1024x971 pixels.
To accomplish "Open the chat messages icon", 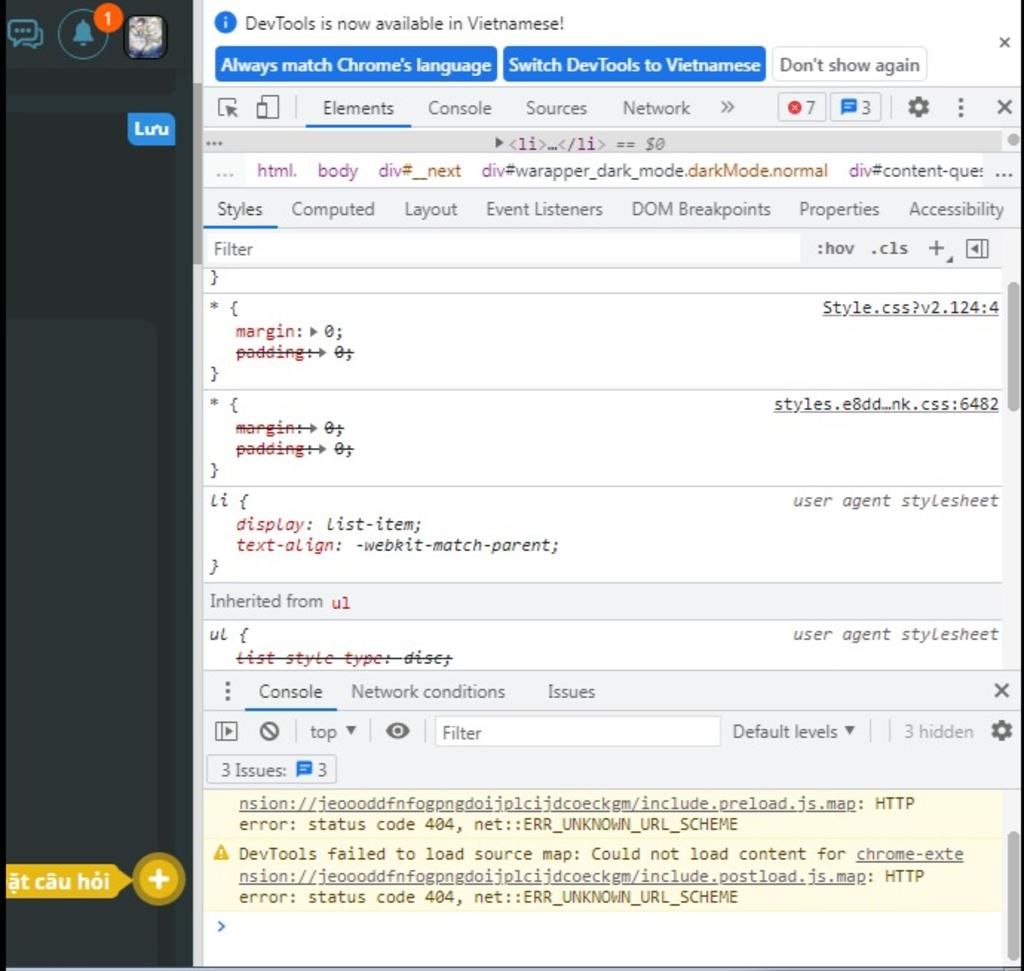I will coord(25,33).
